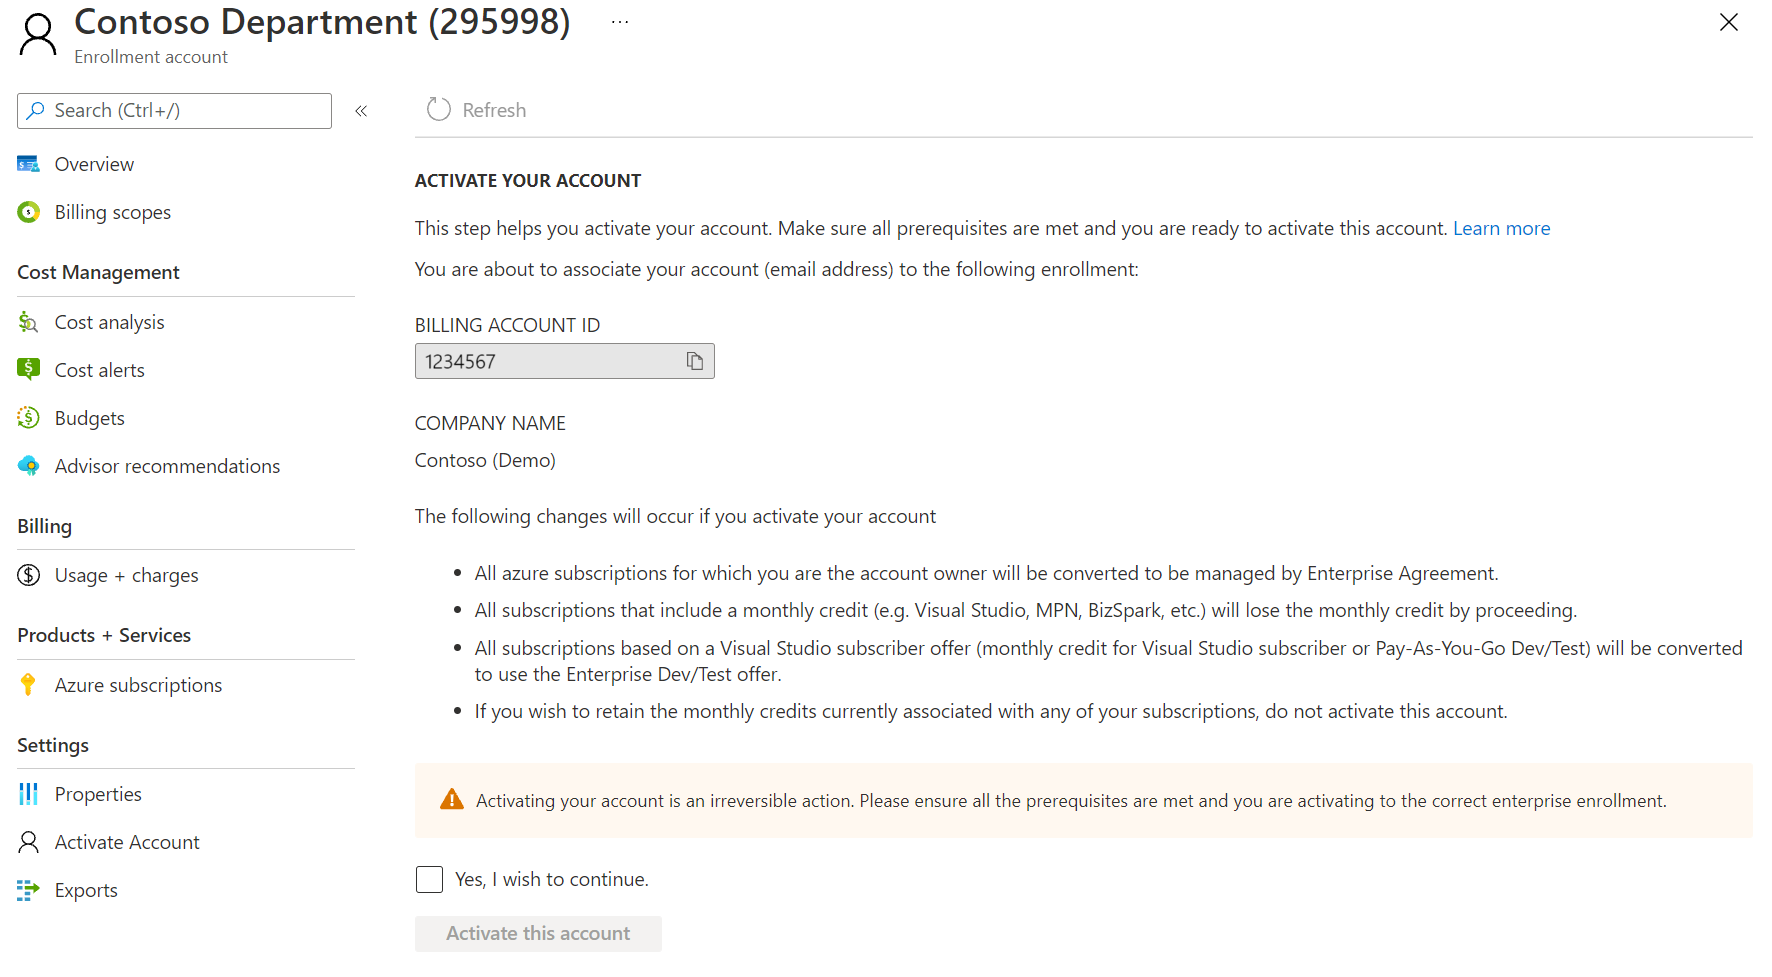Open the Properties settings page

[x=98, y=794]
